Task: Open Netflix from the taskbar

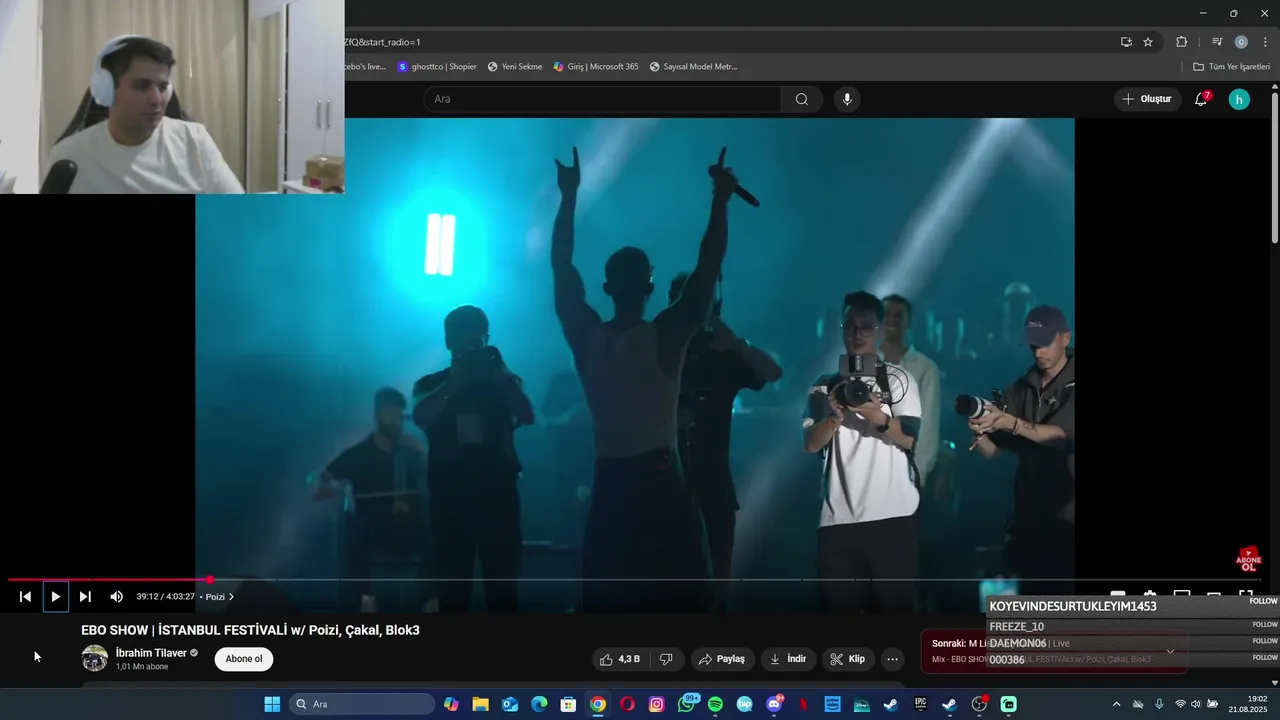Action: (803, 704)
